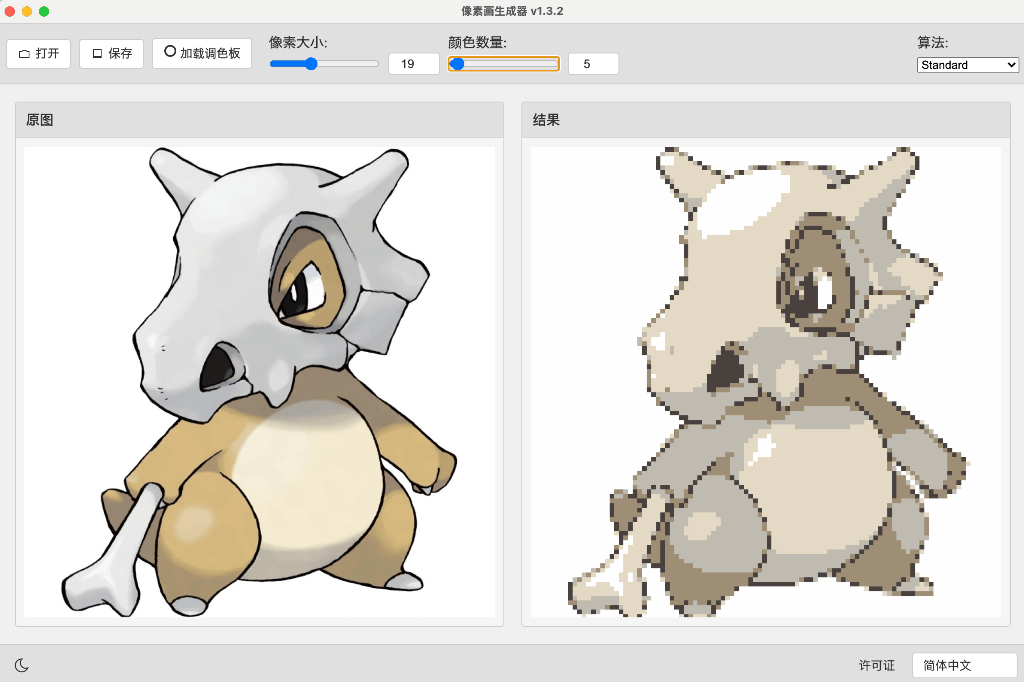Click the pixelated result image preview
1024x682 pixels.
[x=766, y=382]
